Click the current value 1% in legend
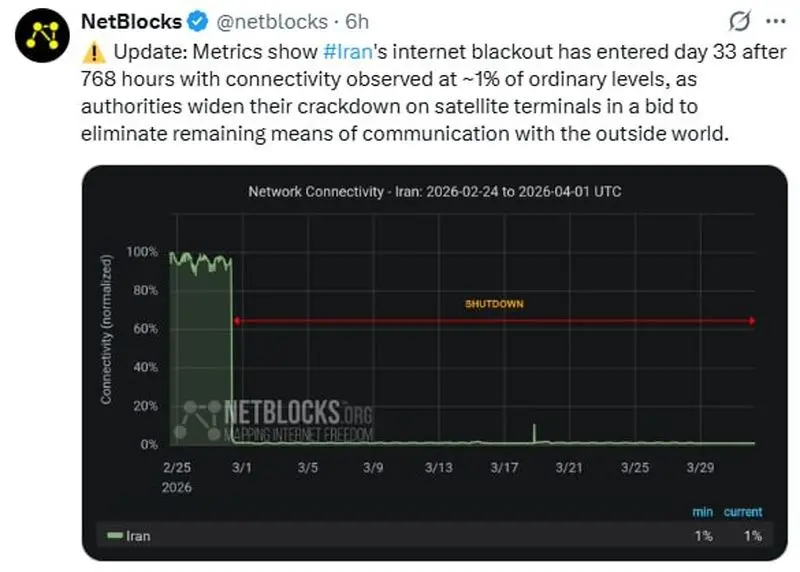Viewport: 800px width, 572px height. pos(751,536)
